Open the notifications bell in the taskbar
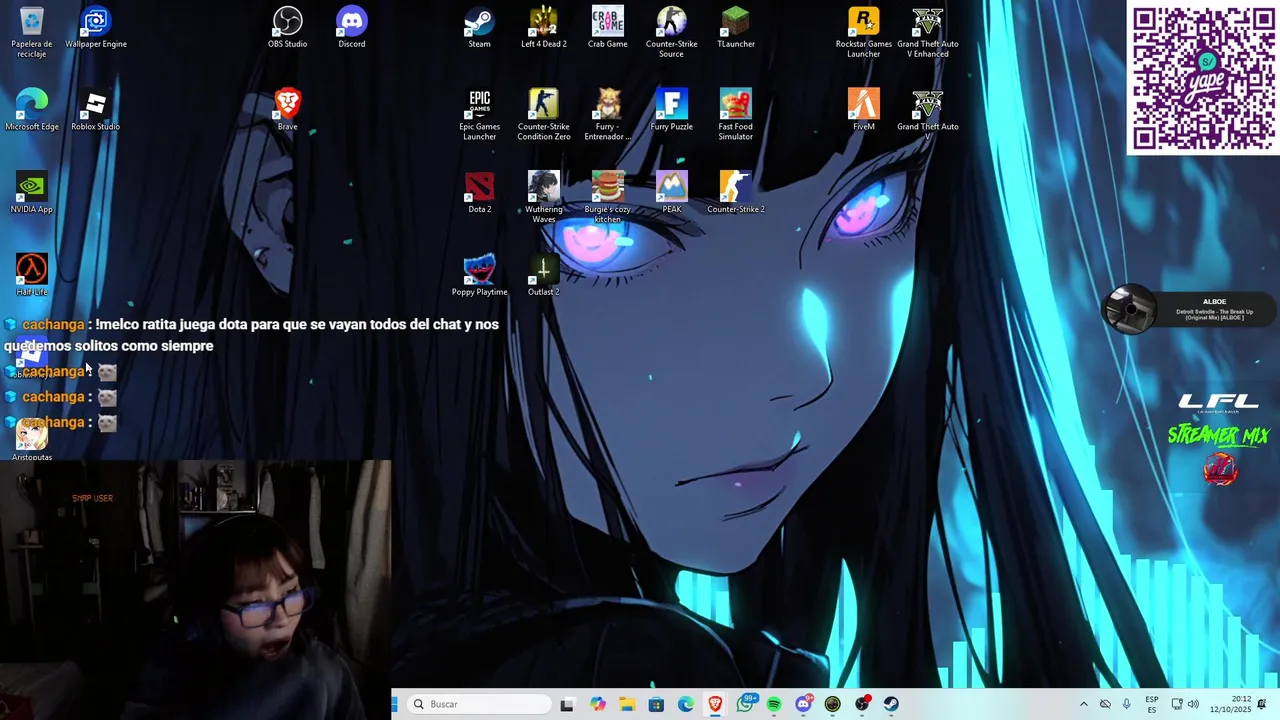Image resolution: width=1280 pixels, height=720 pixels. pos(1262,704)
